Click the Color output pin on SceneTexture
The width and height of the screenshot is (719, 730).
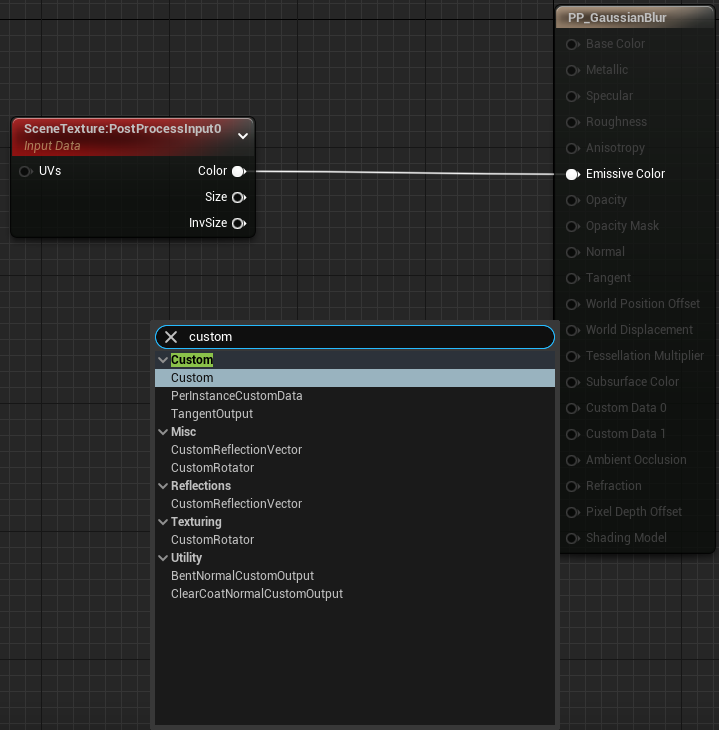click(239, 171)
